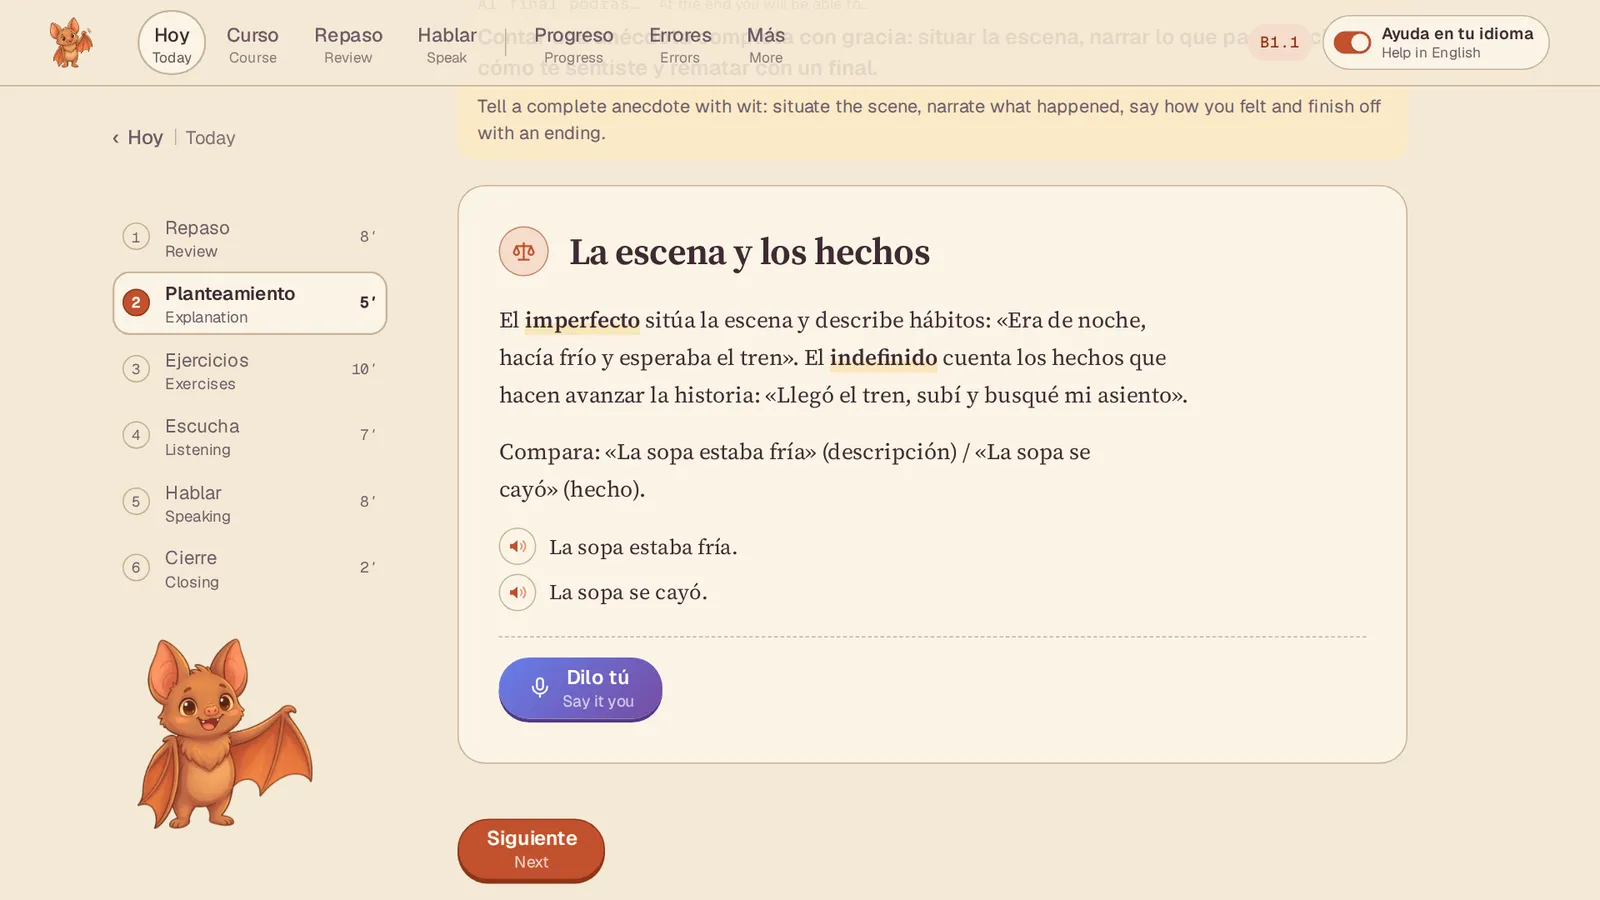Open the Cierre closing step
The height and width of the screenshot is (900, 1600).
tap(250, 568)
